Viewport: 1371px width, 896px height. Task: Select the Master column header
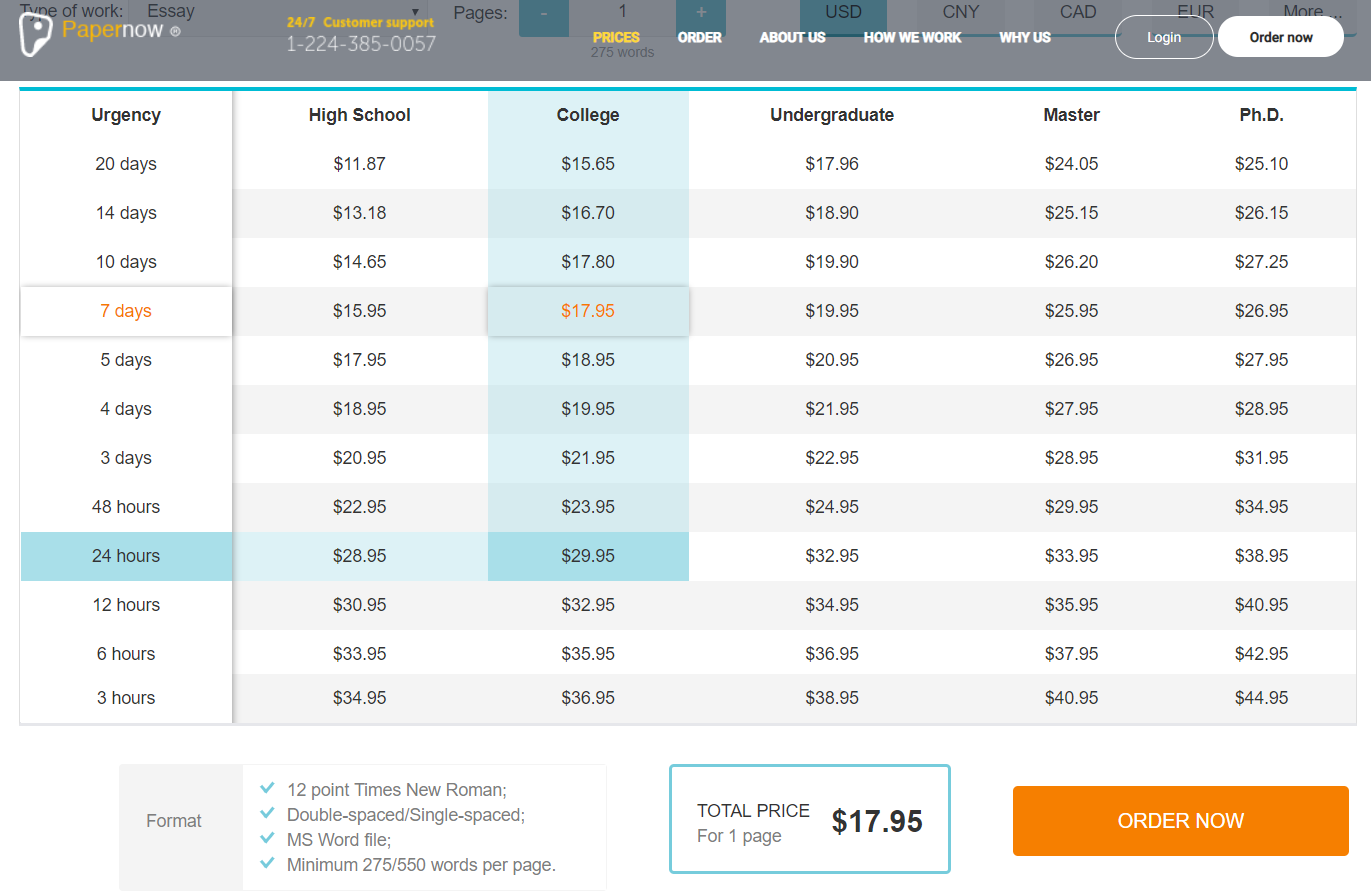(1071, 115)
